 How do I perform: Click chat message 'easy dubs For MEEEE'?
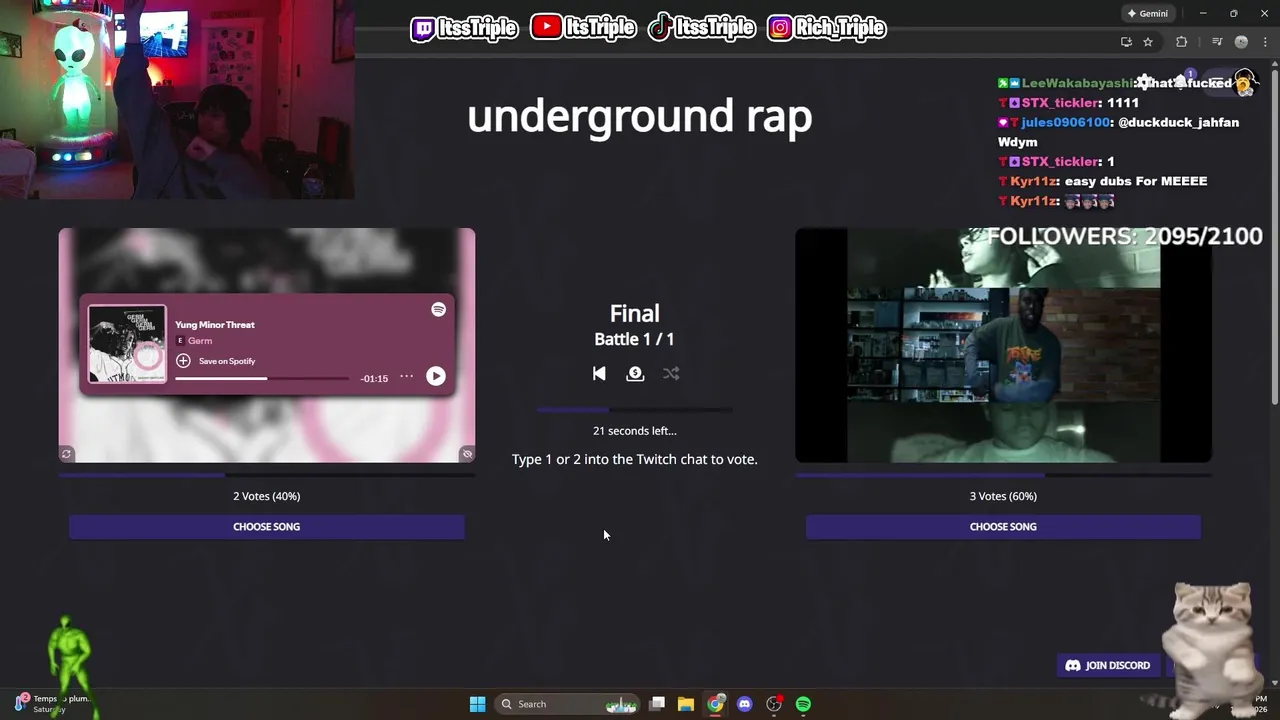pyautogui.click(x=1136, y=181)
